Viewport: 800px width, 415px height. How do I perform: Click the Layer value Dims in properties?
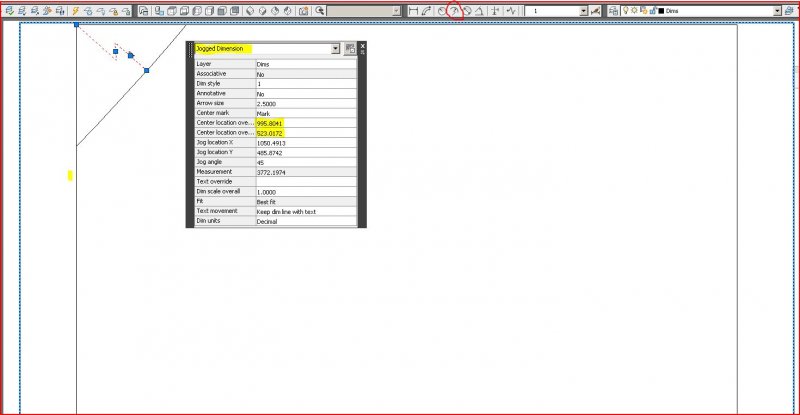pos(306,64)
